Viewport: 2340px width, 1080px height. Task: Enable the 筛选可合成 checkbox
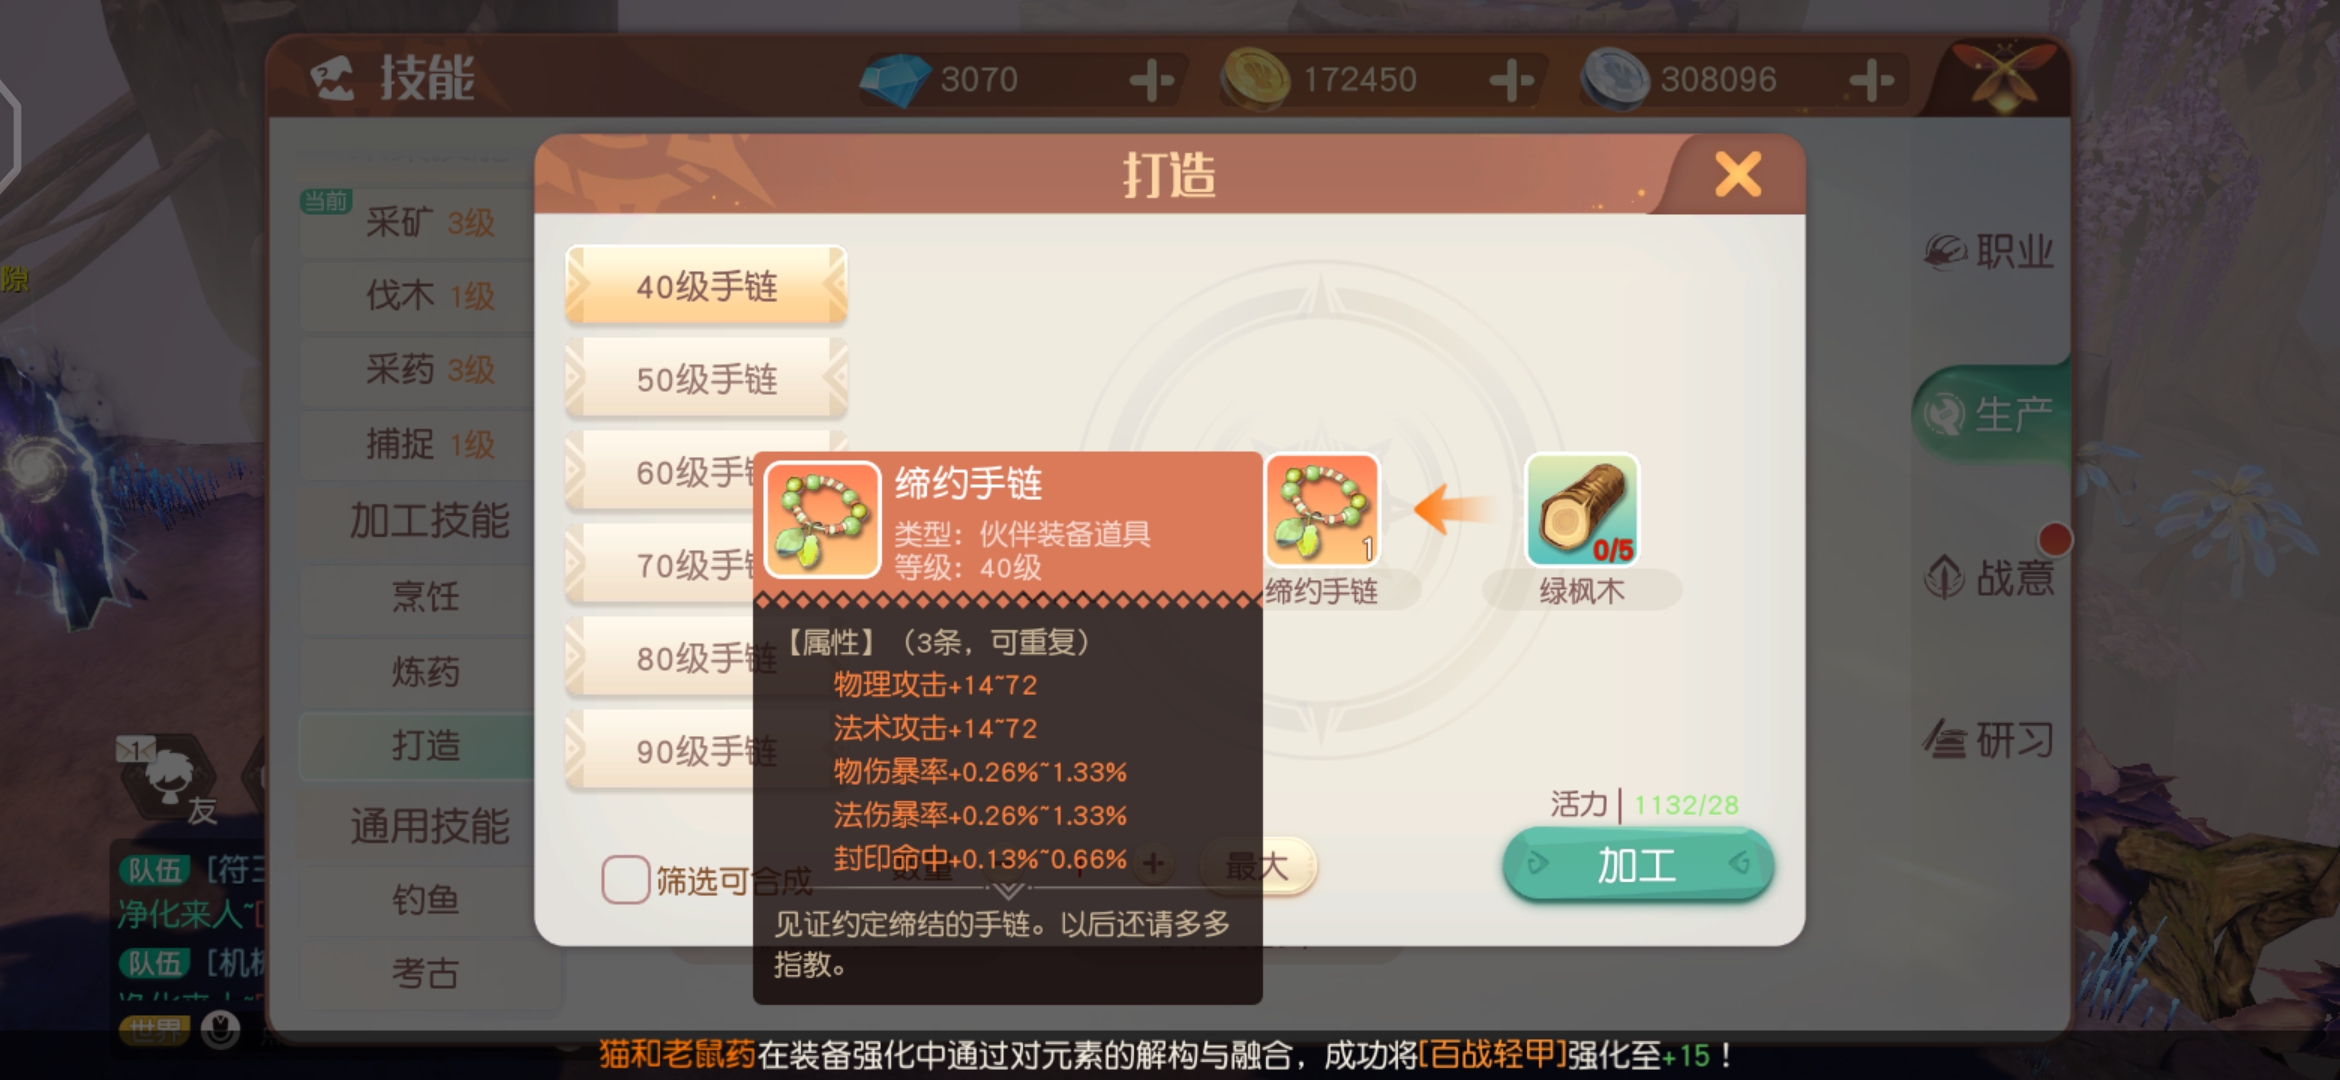coord(626,880)
